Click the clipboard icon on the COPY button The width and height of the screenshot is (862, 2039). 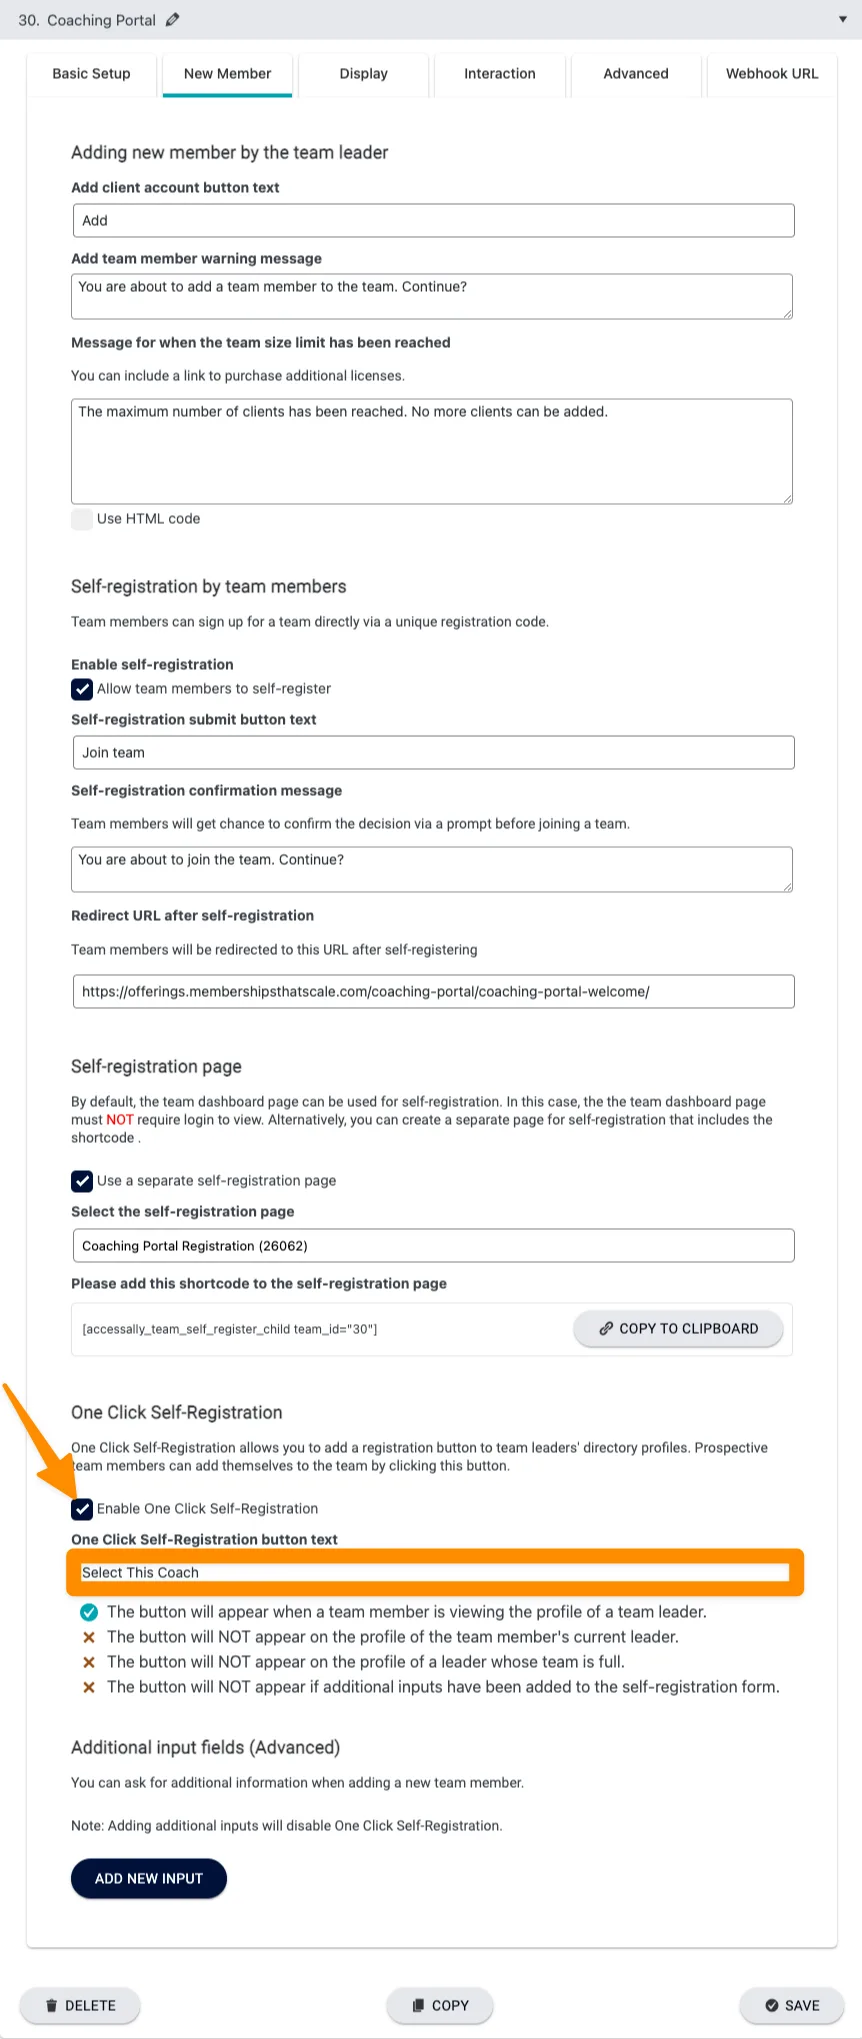coord(417,2005)
